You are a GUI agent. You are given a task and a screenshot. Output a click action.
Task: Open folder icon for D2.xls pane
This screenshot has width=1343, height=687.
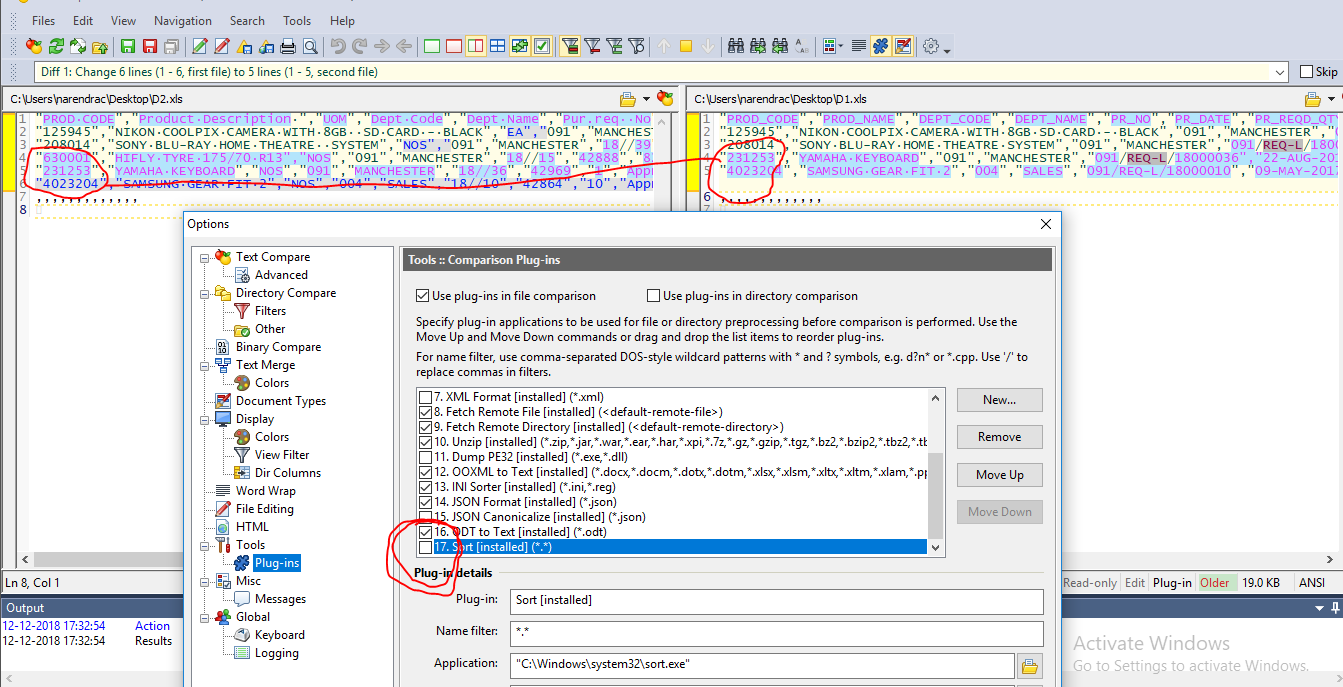(628, 99)
